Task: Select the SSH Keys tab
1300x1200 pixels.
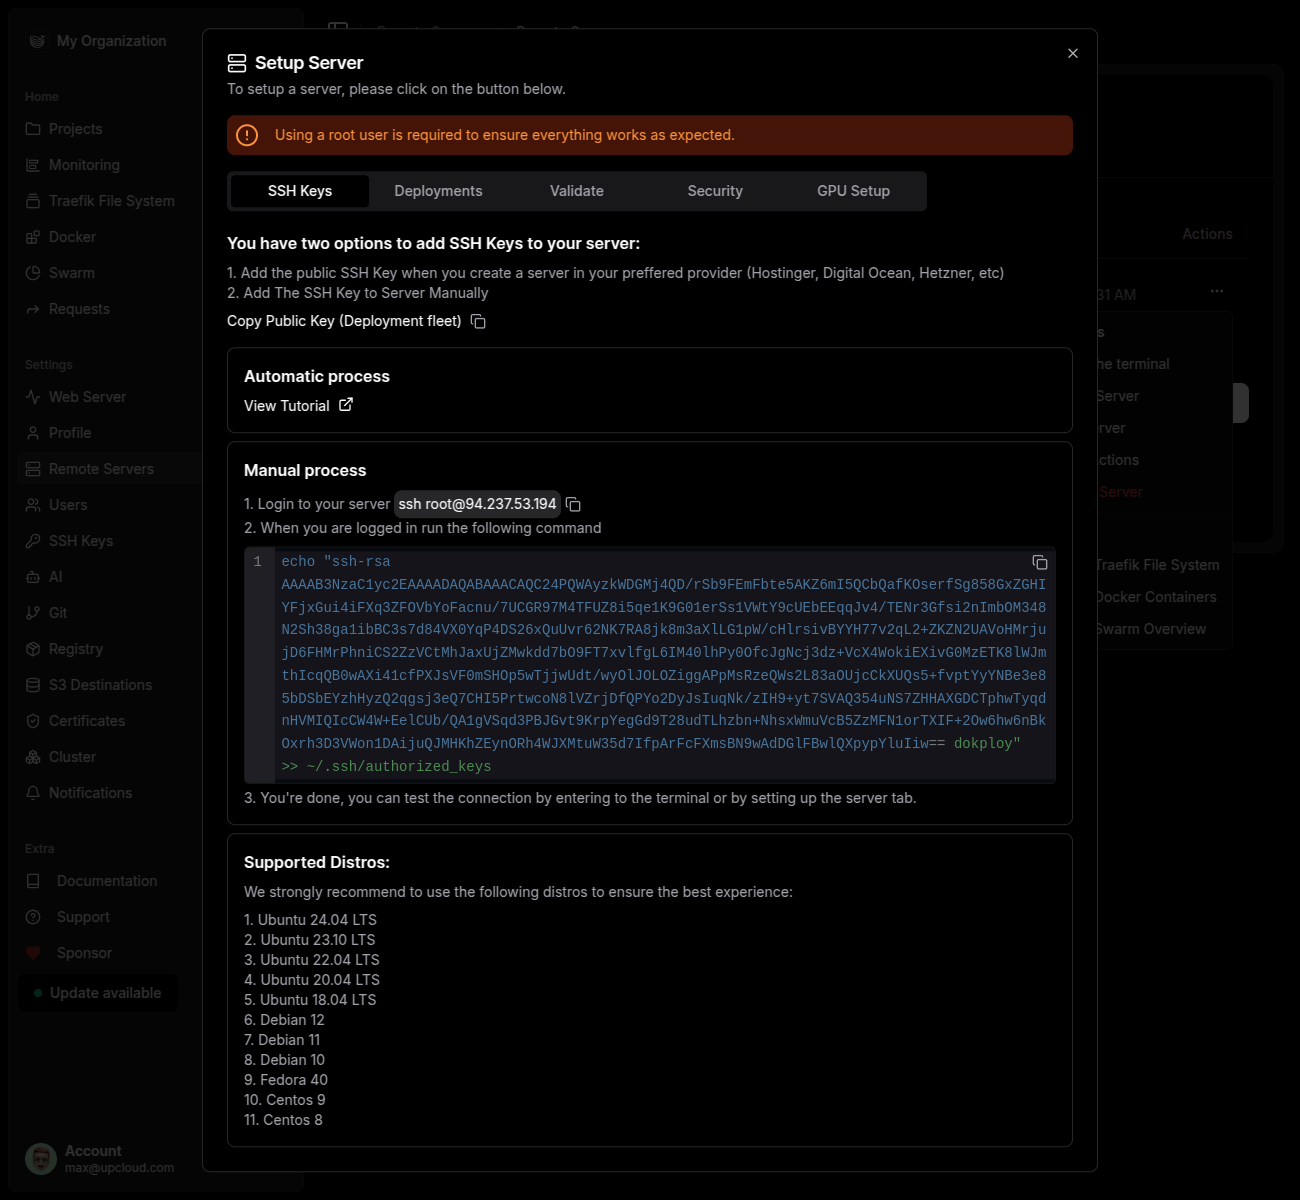Action: pos(300,191)
